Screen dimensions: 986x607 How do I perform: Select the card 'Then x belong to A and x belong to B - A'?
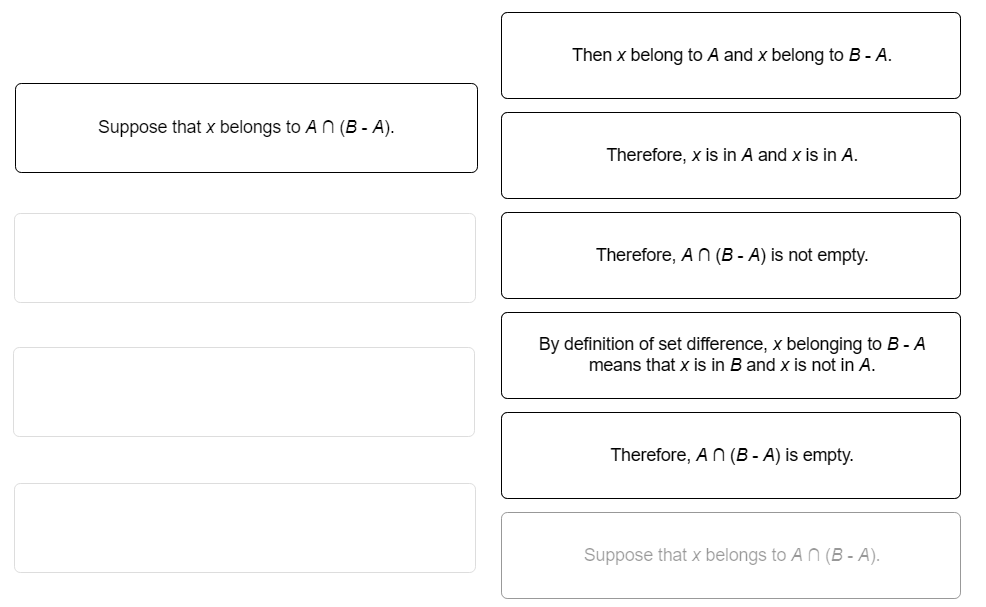coord(729,55)
